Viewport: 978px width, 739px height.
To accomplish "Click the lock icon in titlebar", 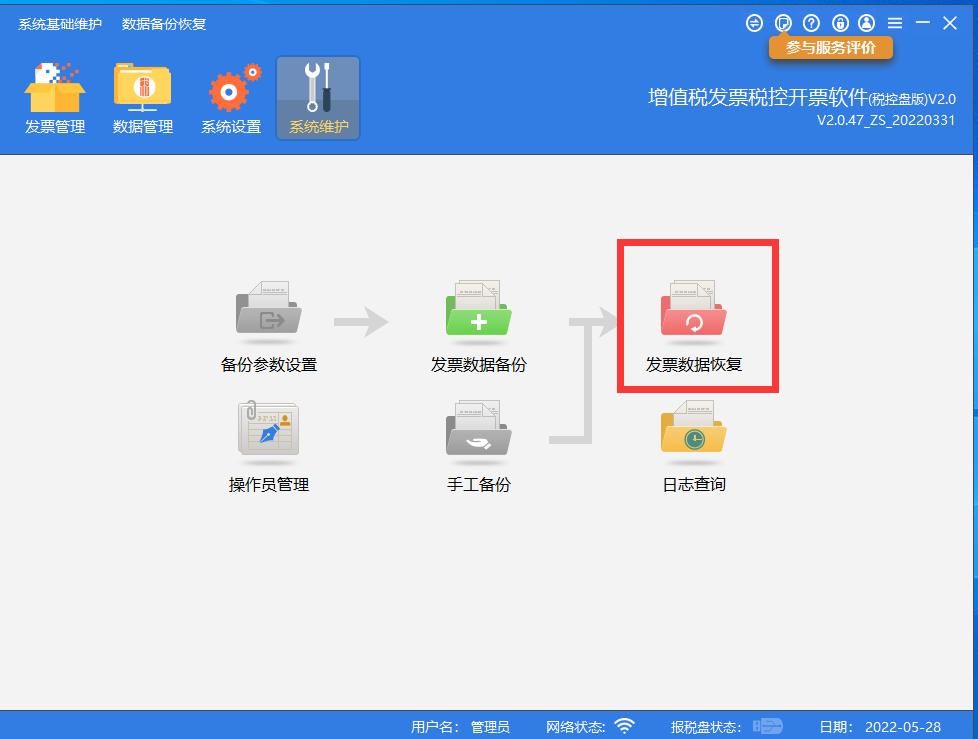I will tap(841, 22).
